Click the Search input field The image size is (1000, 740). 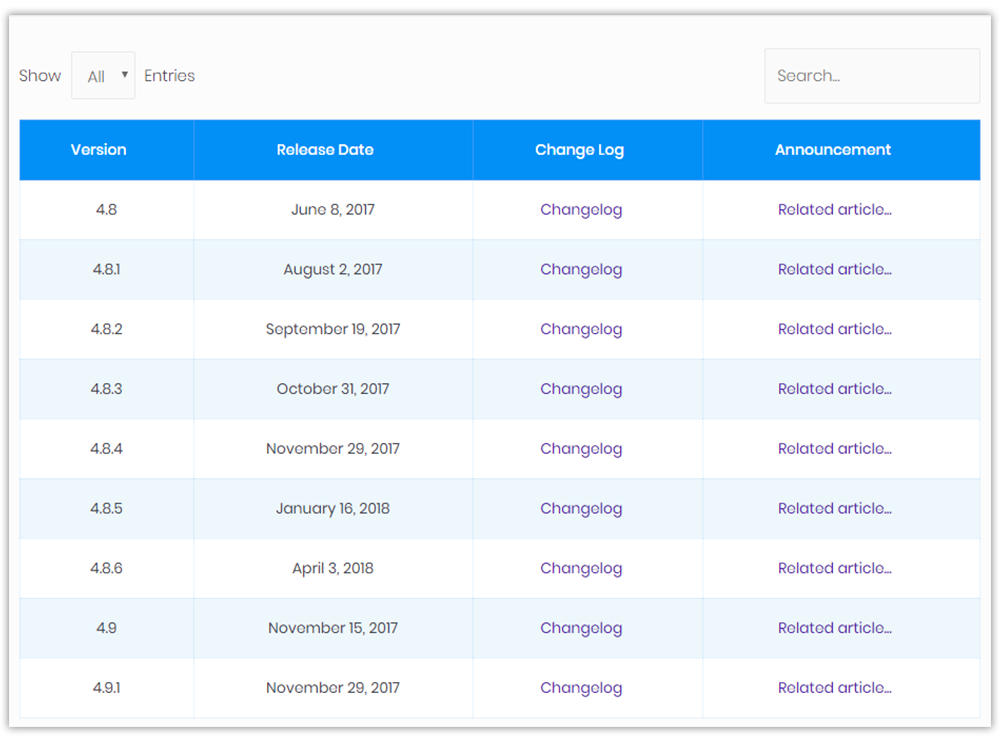871,75
